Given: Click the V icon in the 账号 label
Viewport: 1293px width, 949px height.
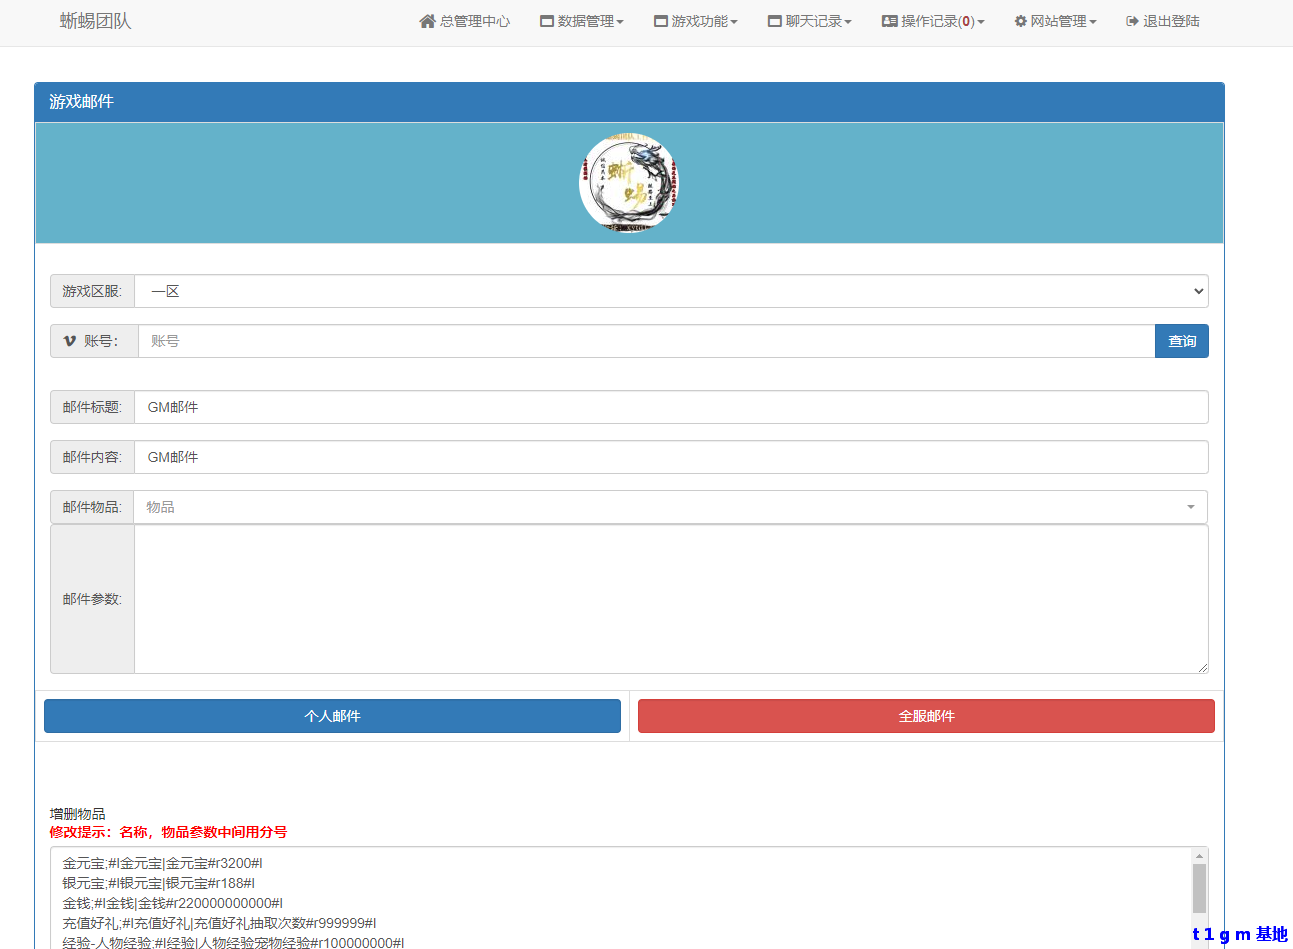Looking at the screenshot, I should 69,341.
